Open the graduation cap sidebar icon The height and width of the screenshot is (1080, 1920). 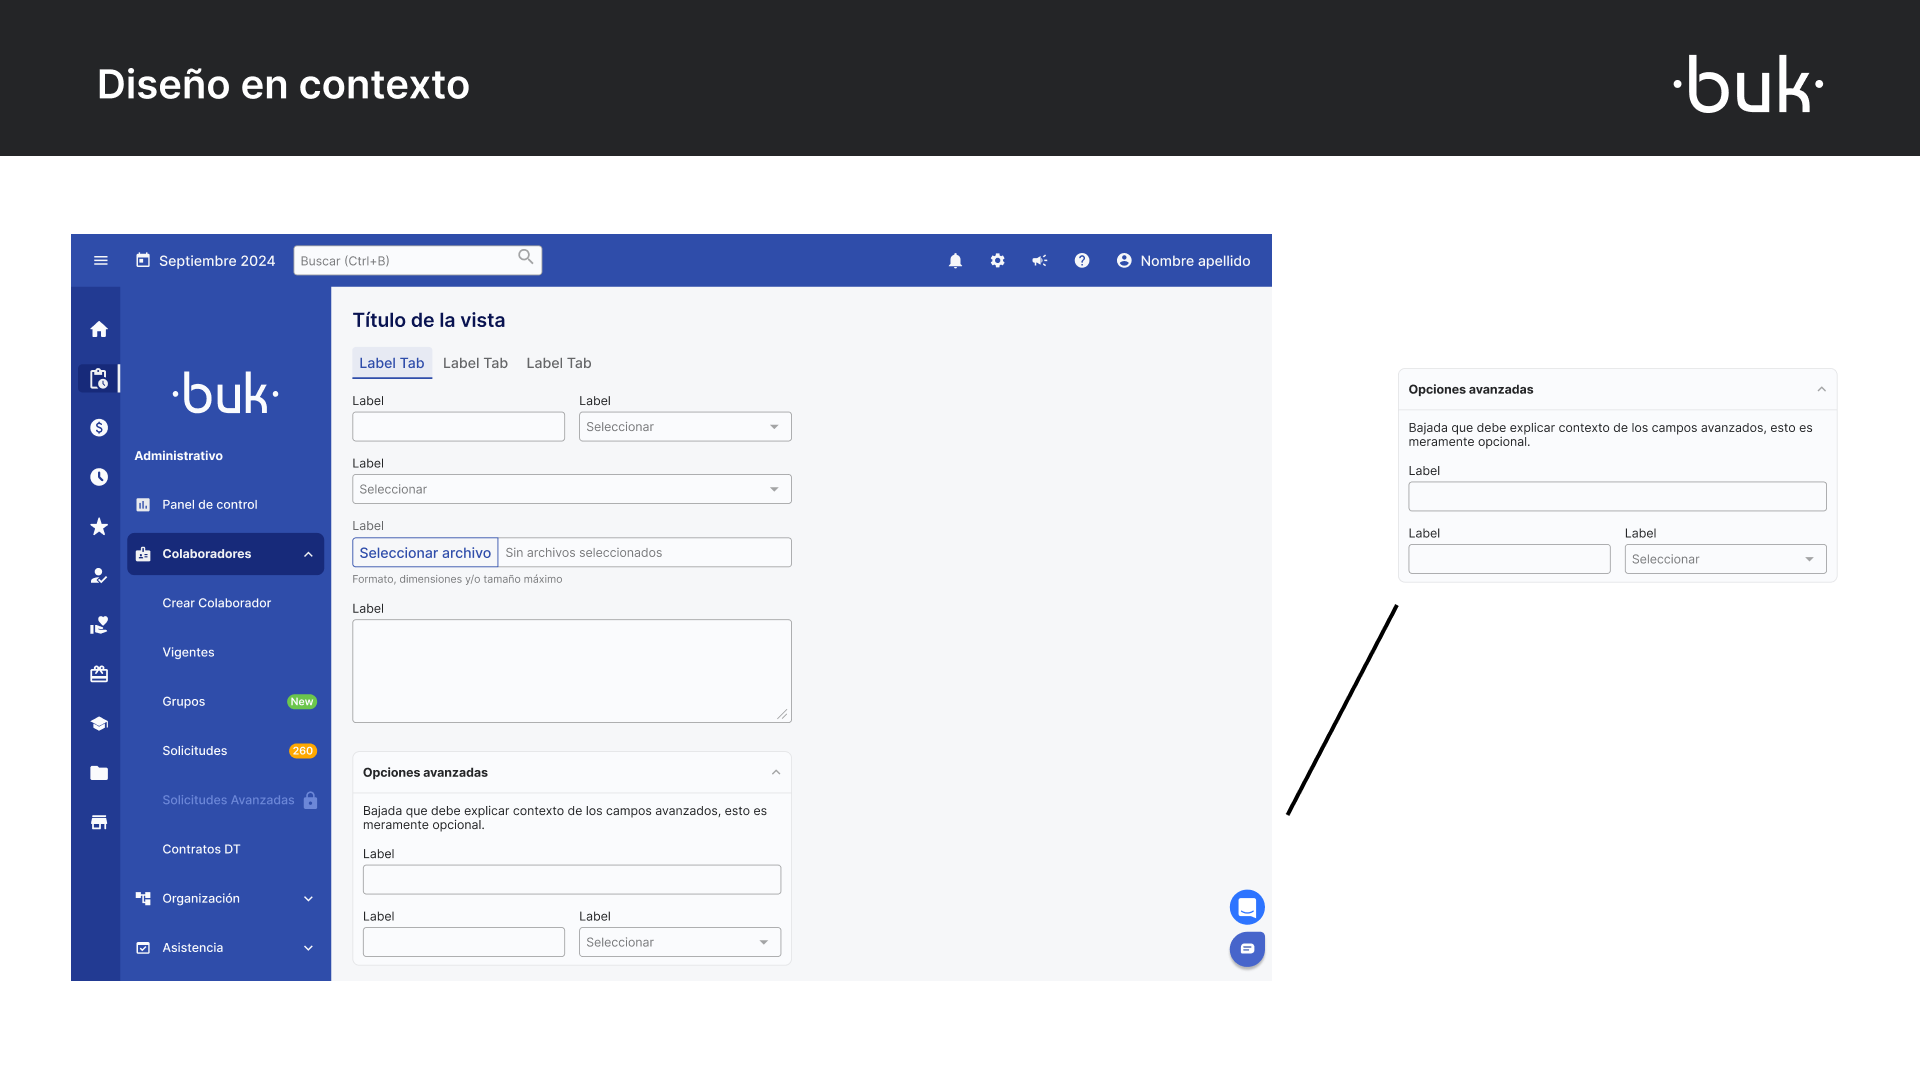coord(97,723)
